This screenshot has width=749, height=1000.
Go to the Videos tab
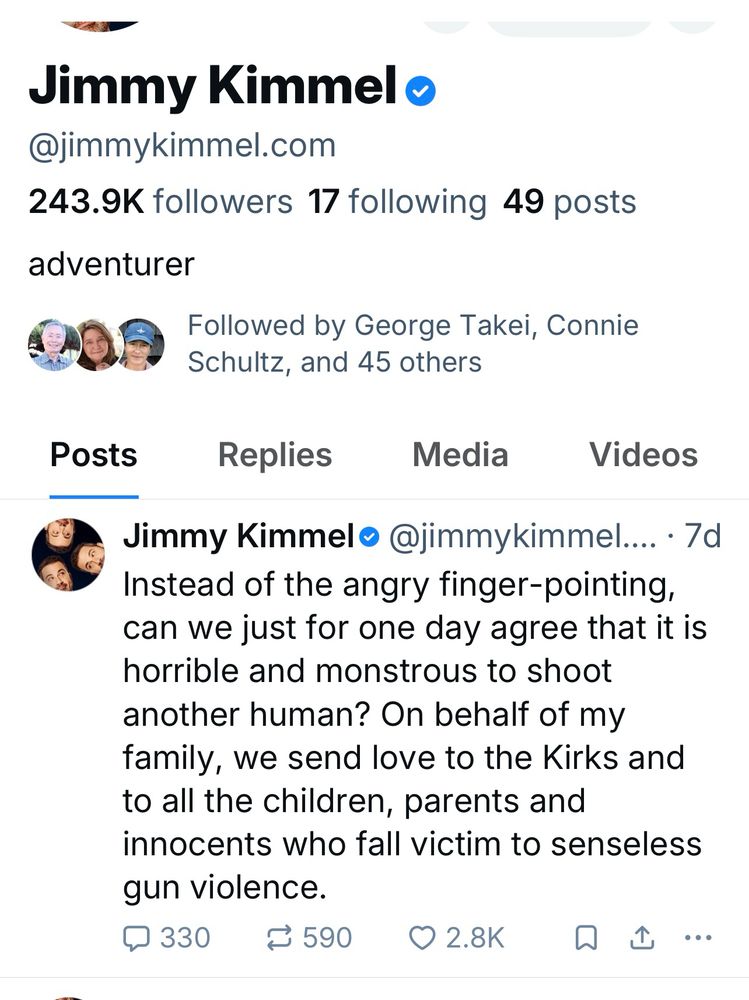point(643,455)
